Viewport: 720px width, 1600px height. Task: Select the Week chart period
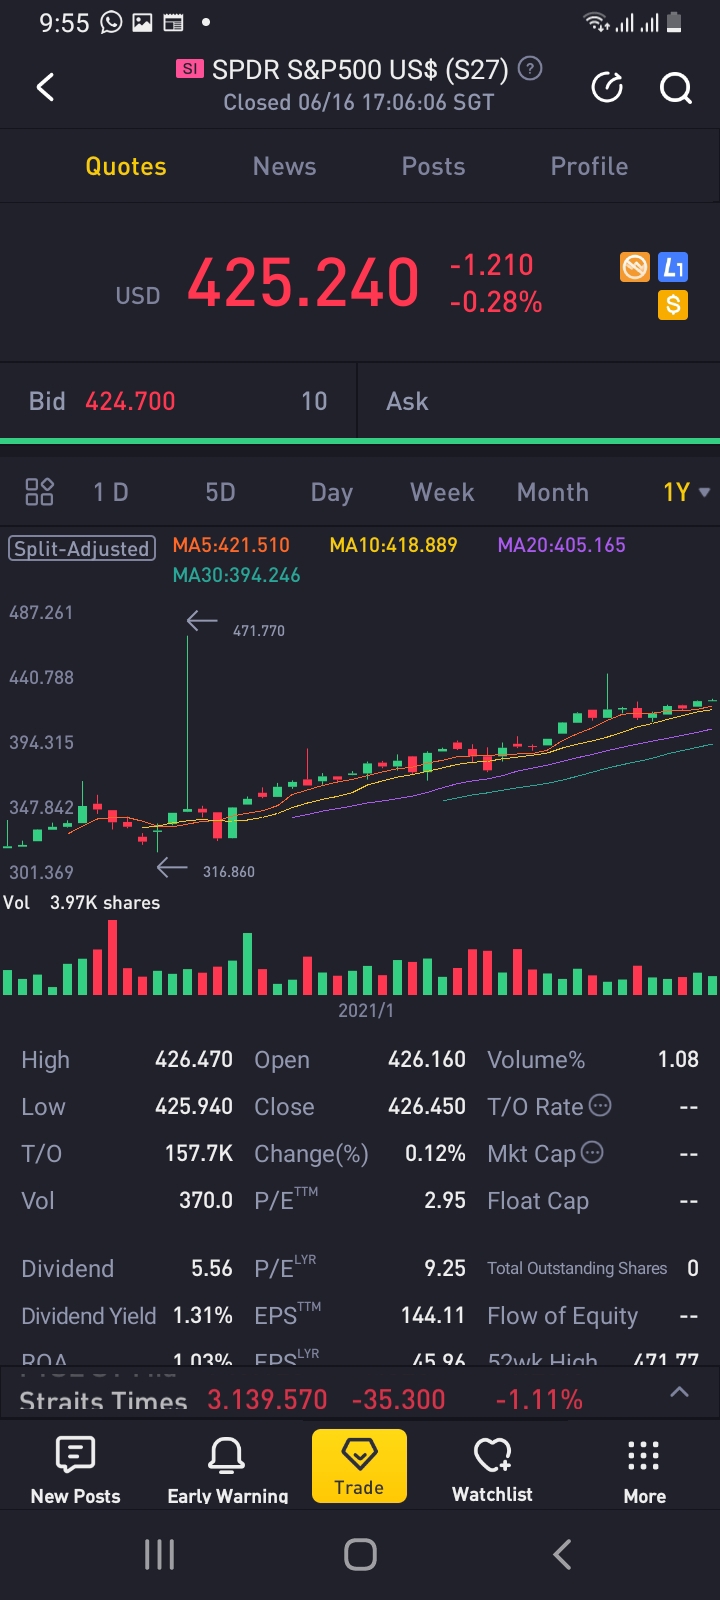point(442,492)
